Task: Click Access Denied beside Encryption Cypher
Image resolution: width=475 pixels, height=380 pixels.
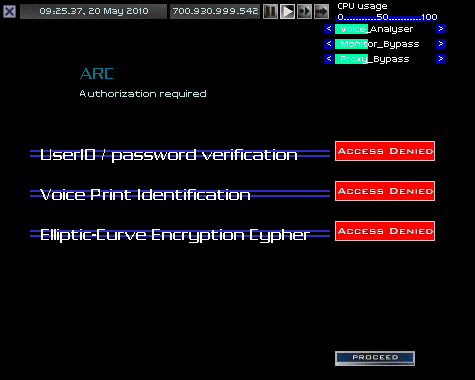Action: (x=385, y=231)
